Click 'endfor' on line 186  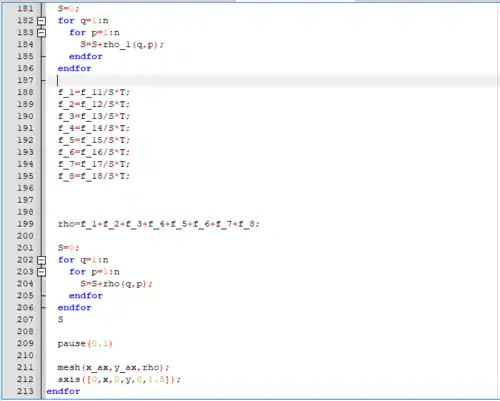(74, 69)
